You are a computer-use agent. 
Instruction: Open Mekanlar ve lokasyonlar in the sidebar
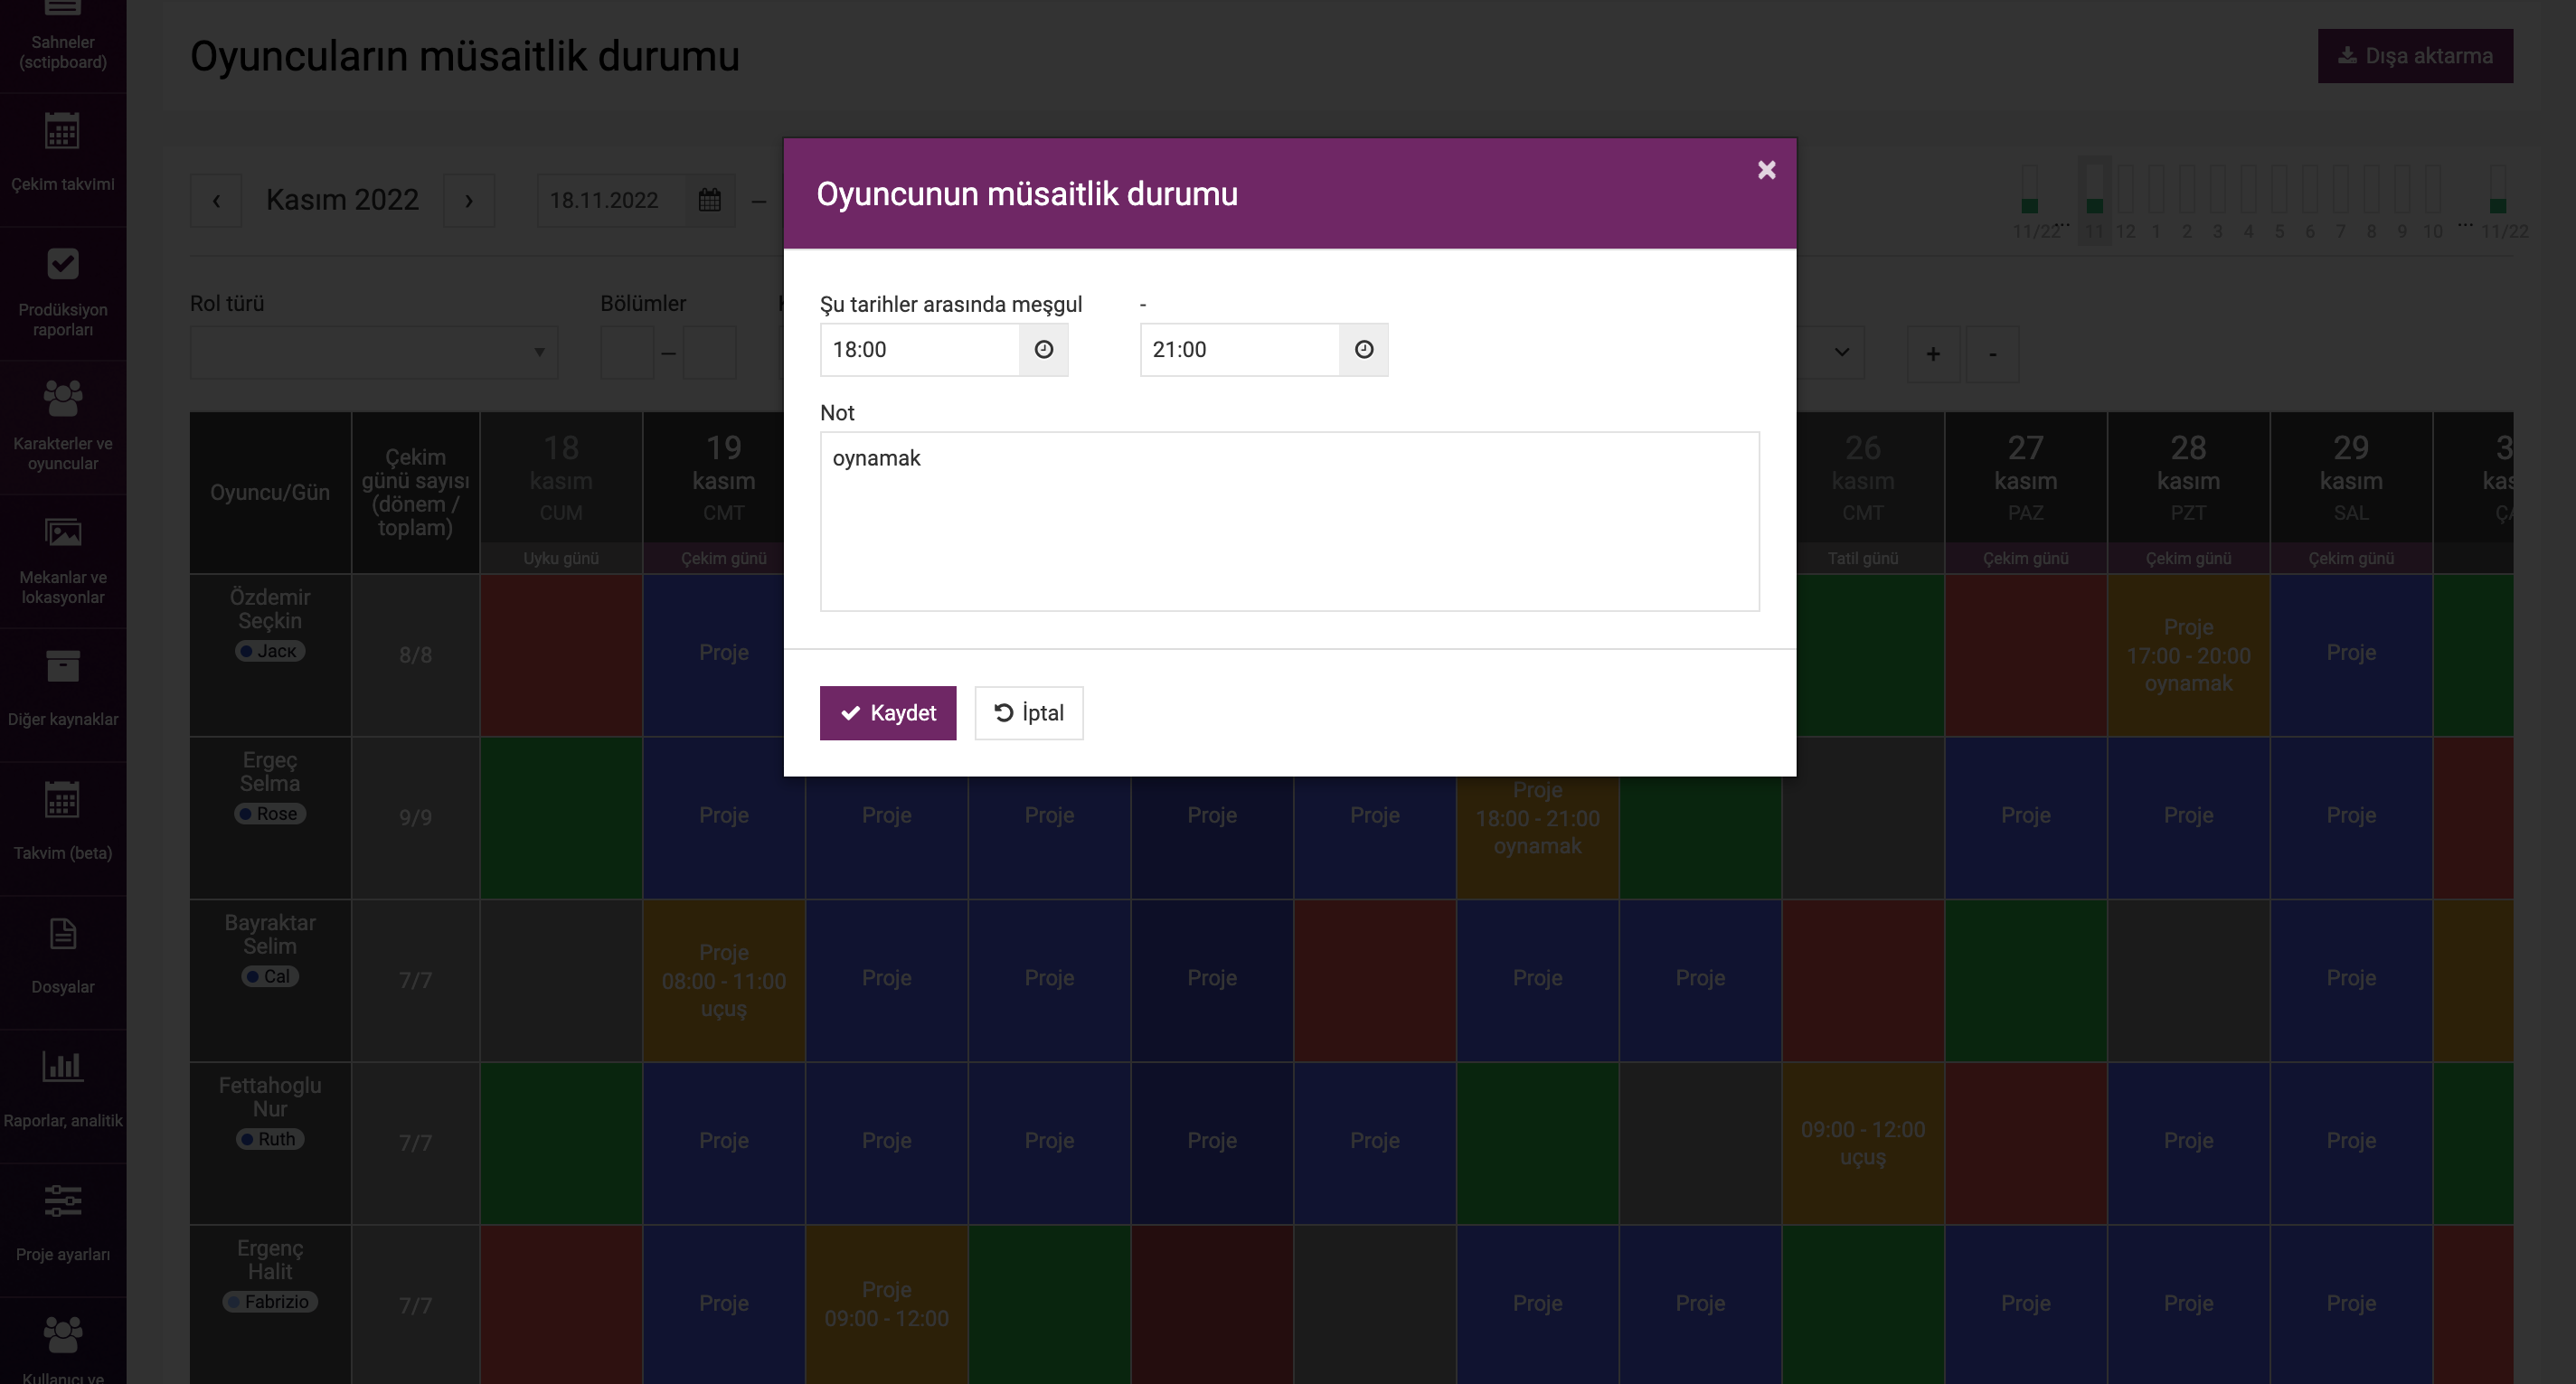click(x=63, y=562)
